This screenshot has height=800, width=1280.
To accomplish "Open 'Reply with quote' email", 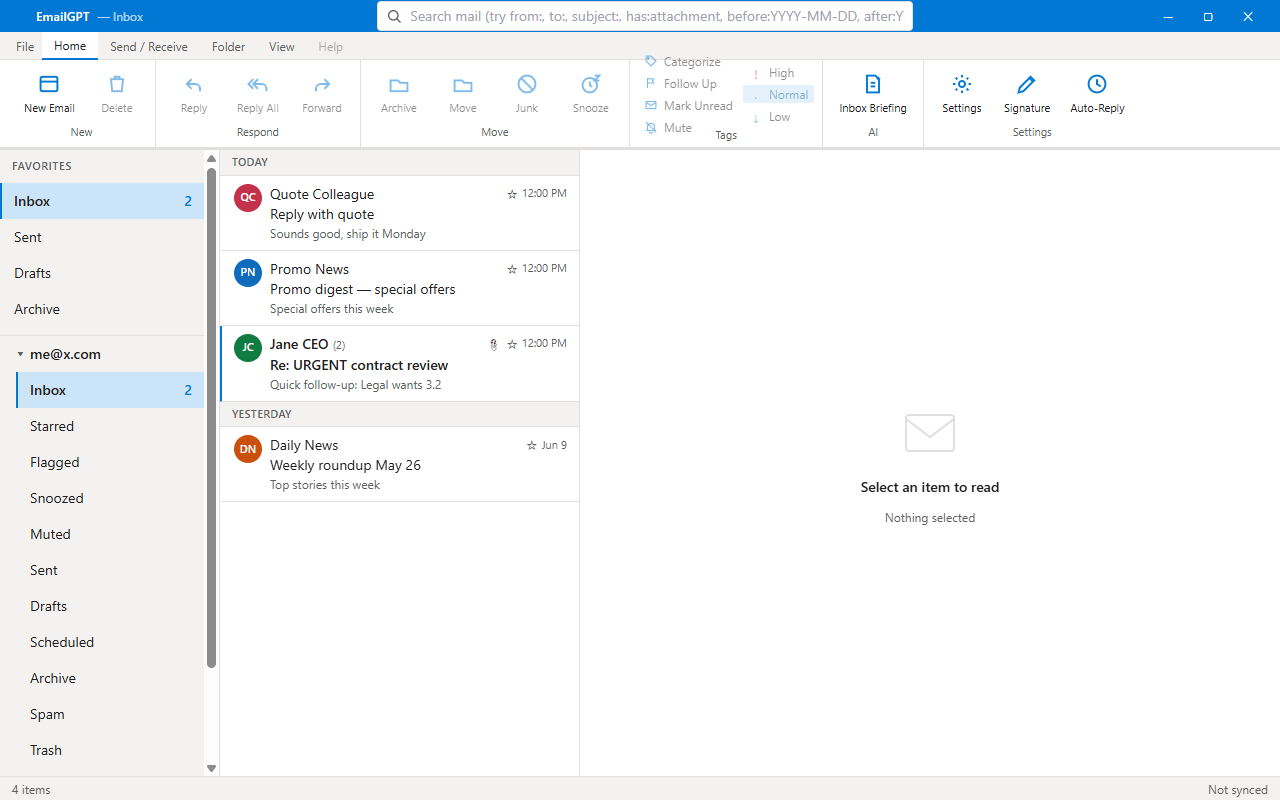I will pyautogui.click(x=399, y=213).
